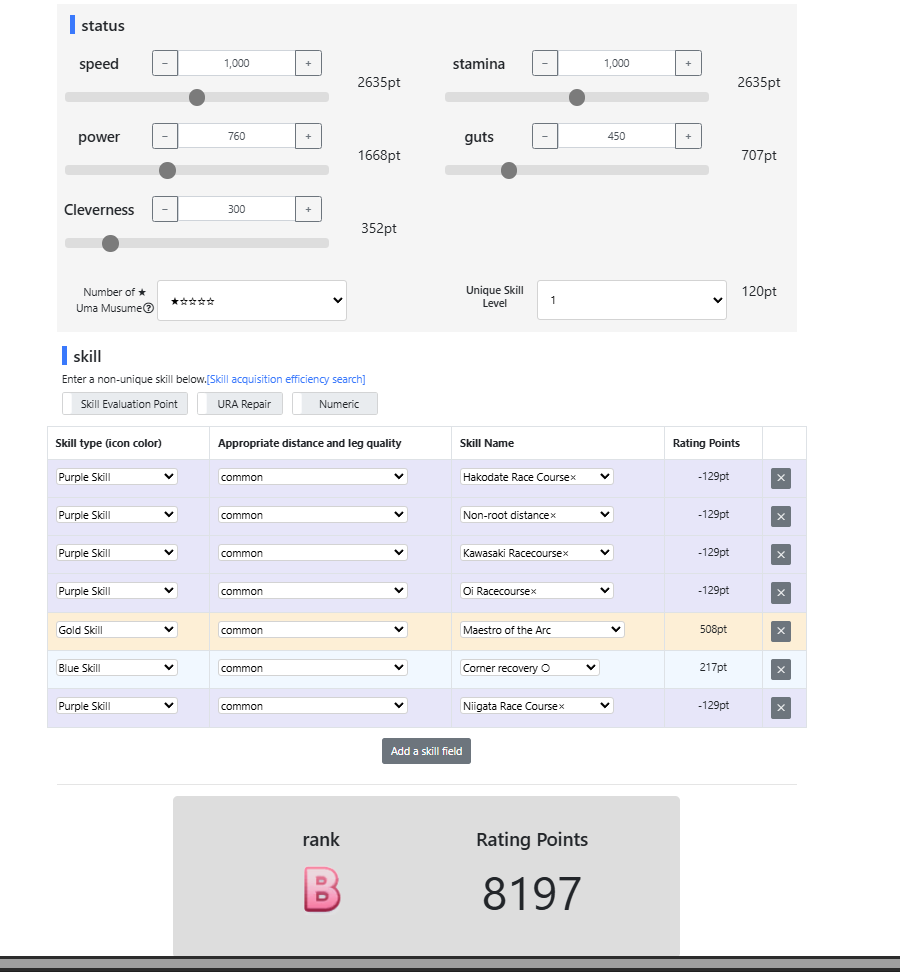Click the power value input field
Screen dimensions: 900x972
(237, 136)
